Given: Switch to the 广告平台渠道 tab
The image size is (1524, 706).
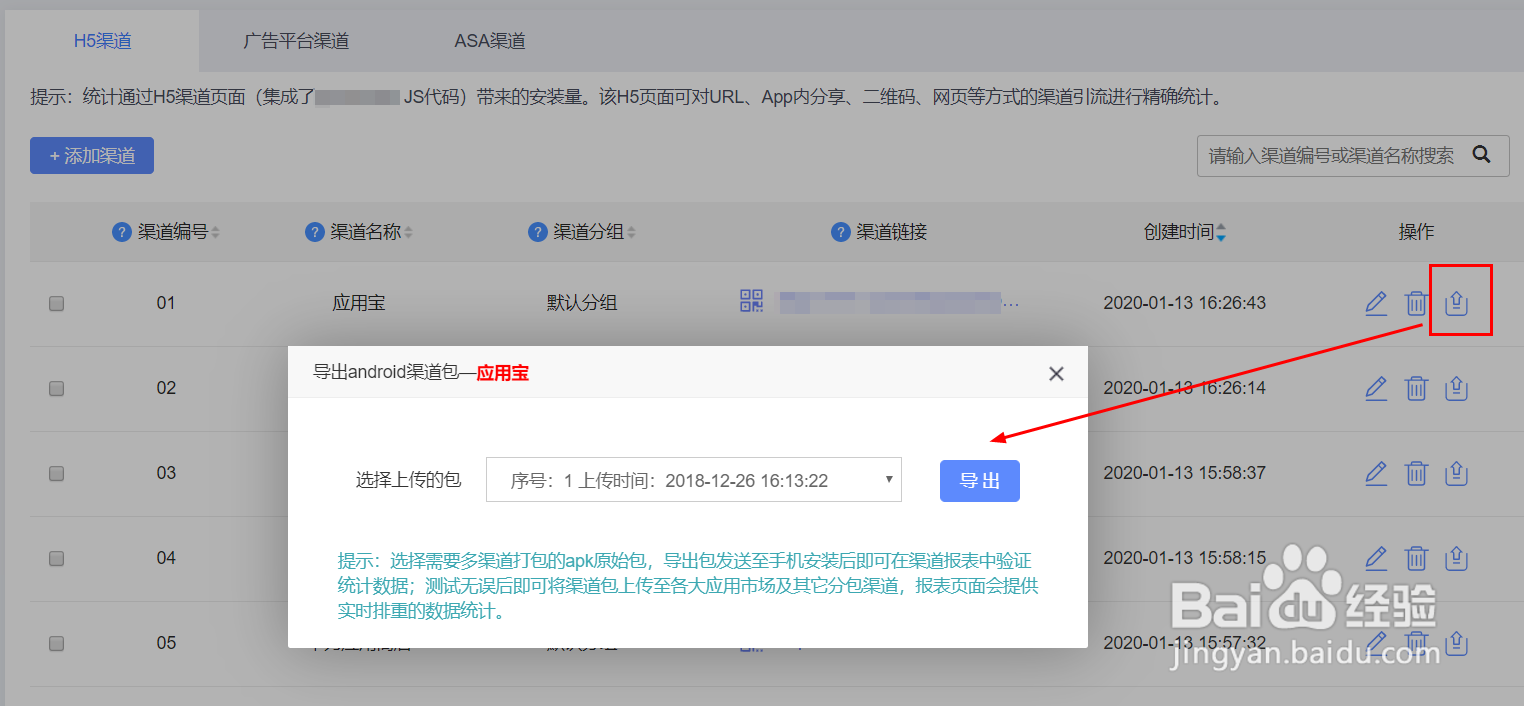Looking at the screenshot, I should [x=296, y=39].
